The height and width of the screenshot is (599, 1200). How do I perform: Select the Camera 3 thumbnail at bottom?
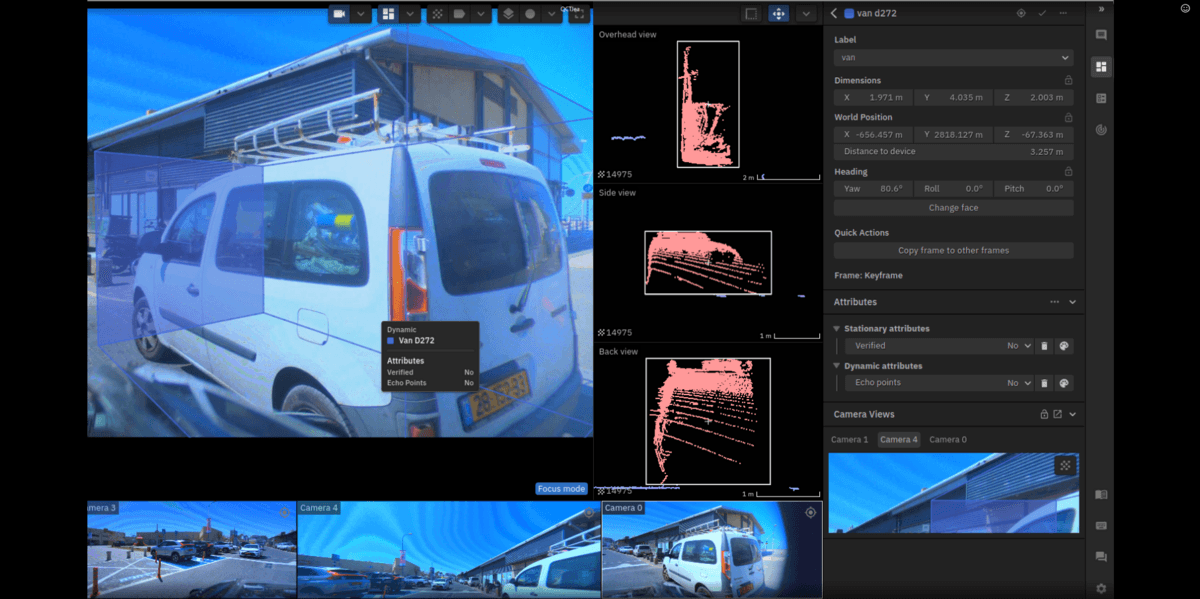(x=192, y=550)
